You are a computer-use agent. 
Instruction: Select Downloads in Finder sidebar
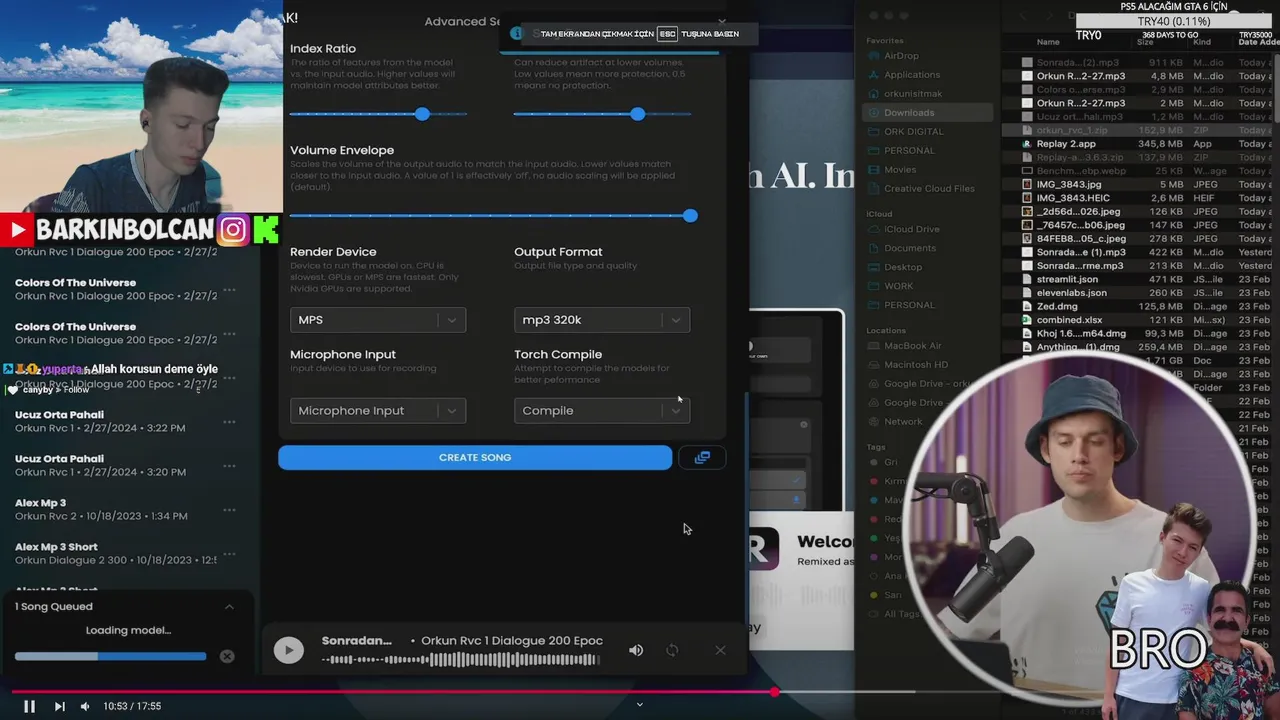(926, 113)
